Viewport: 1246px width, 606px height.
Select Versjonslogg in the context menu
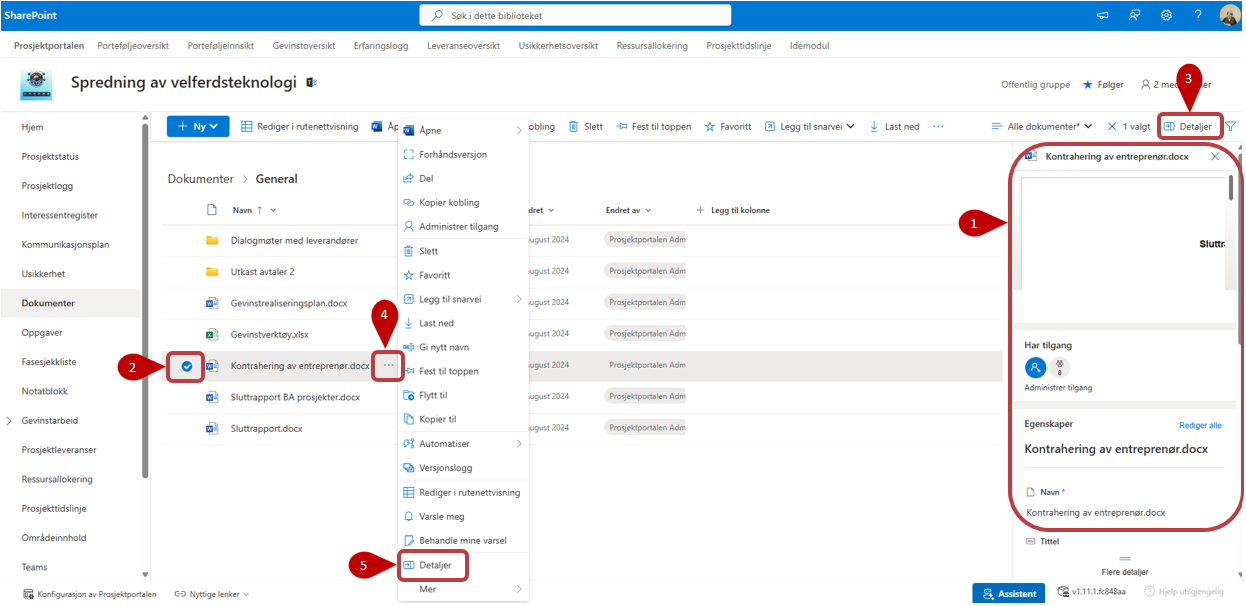pos(445,467)
